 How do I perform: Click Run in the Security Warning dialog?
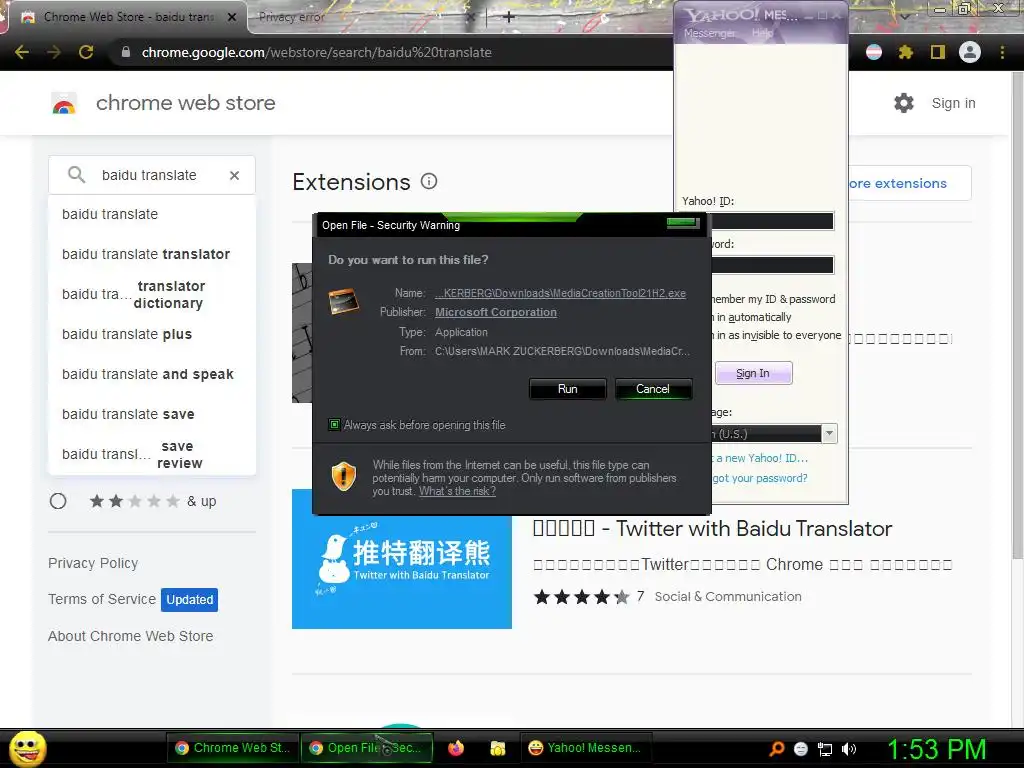click(568, 389)
